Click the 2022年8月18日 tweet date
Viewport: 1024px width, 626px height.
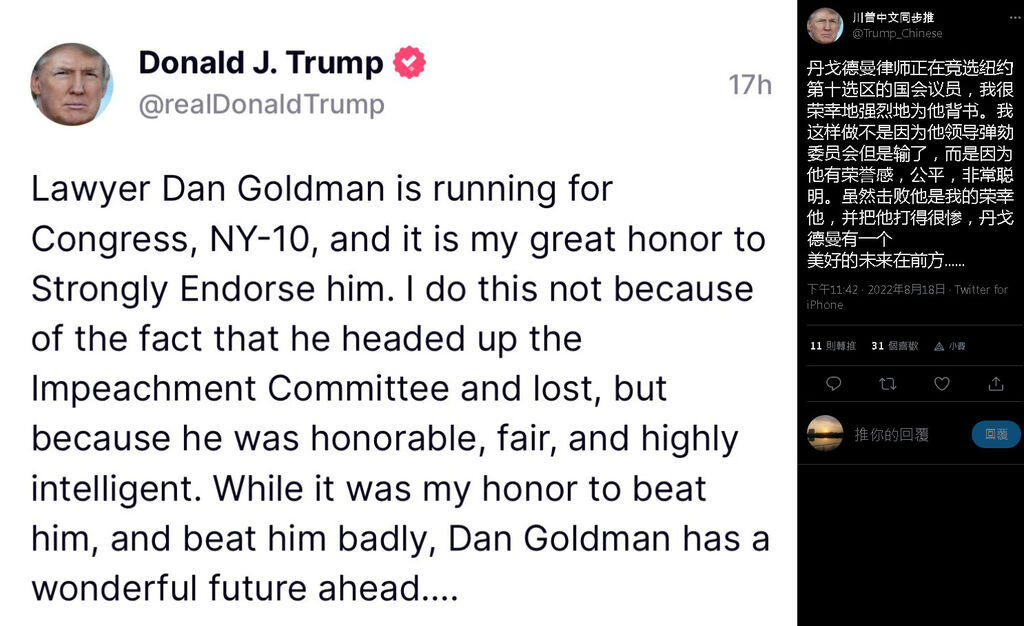[x=906, y=289]
